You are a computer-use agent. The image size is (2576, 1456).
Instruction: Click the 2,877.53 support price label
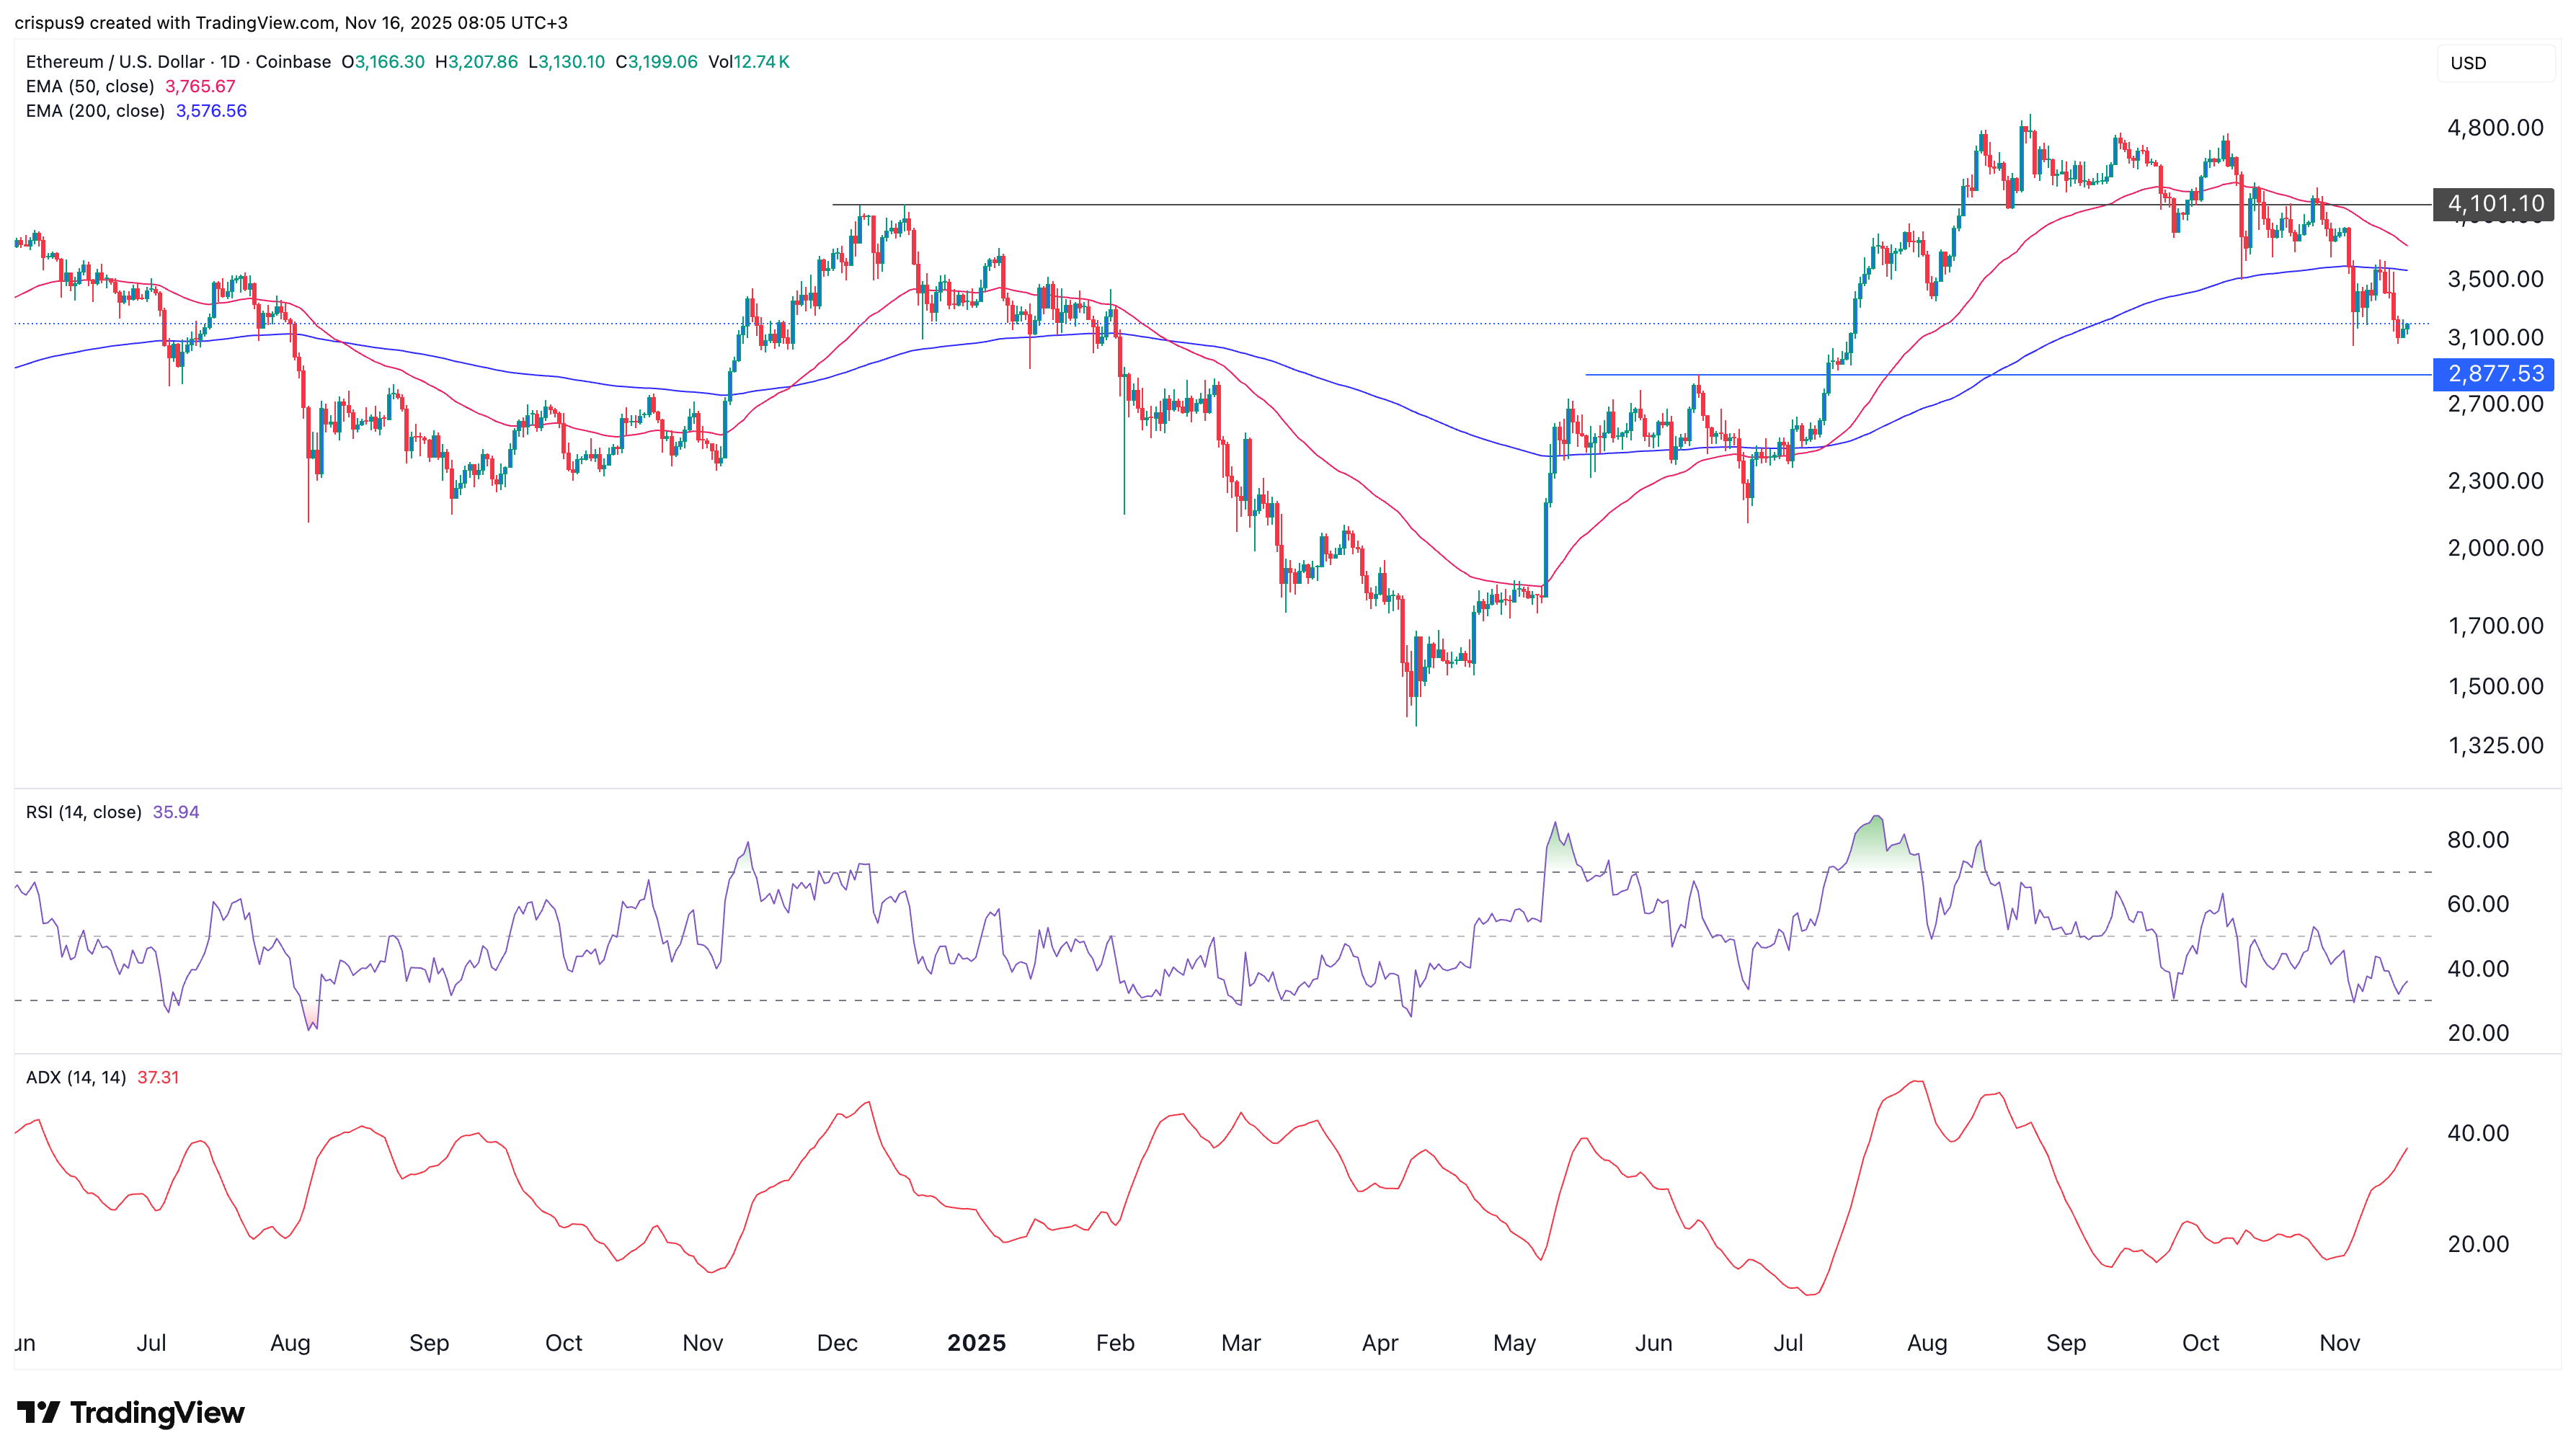[2494, 375]
